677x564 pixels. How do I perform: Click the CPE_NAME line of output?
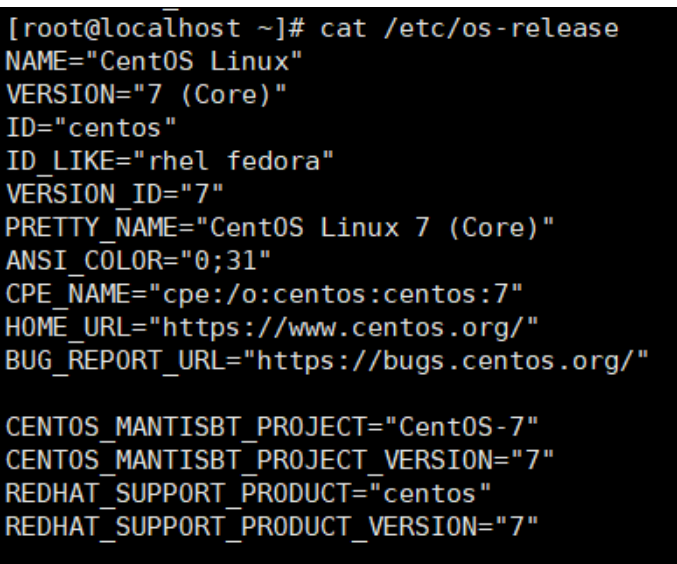tap(264, 294)
